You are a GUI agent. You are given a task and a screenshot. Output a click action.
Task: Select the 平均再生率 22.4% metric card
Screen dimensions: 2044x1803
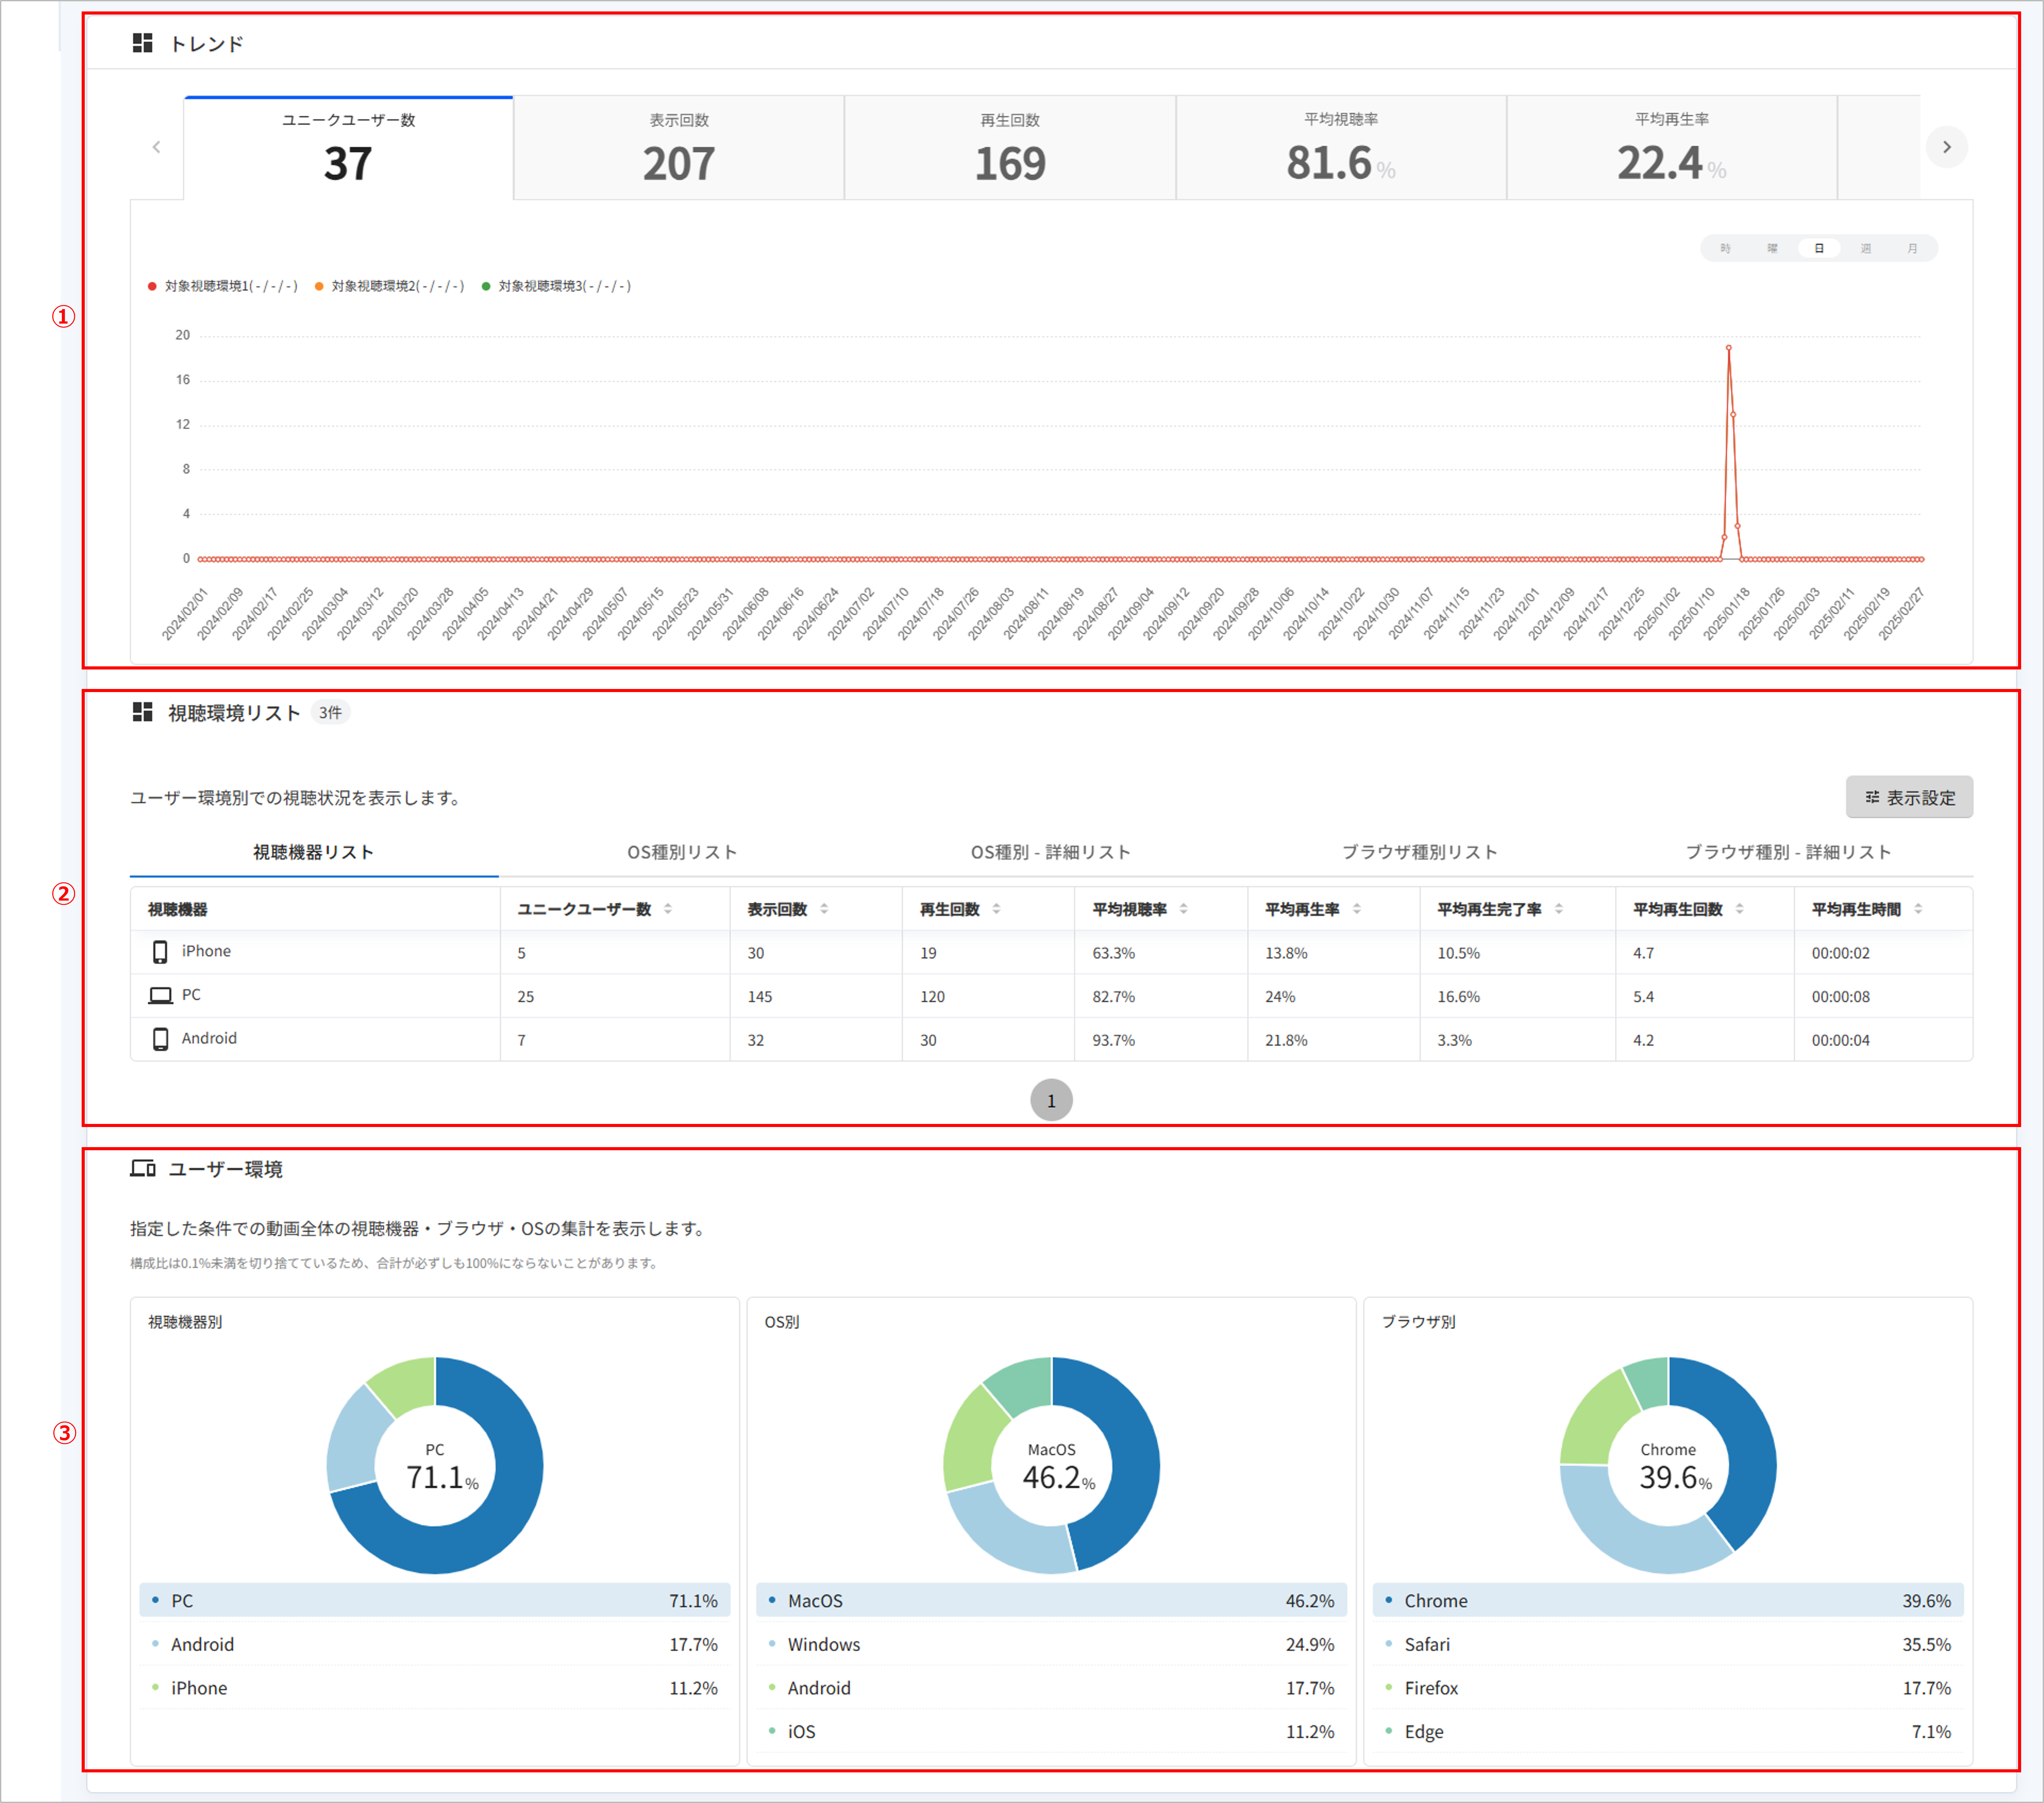(x=1672, y=148)
